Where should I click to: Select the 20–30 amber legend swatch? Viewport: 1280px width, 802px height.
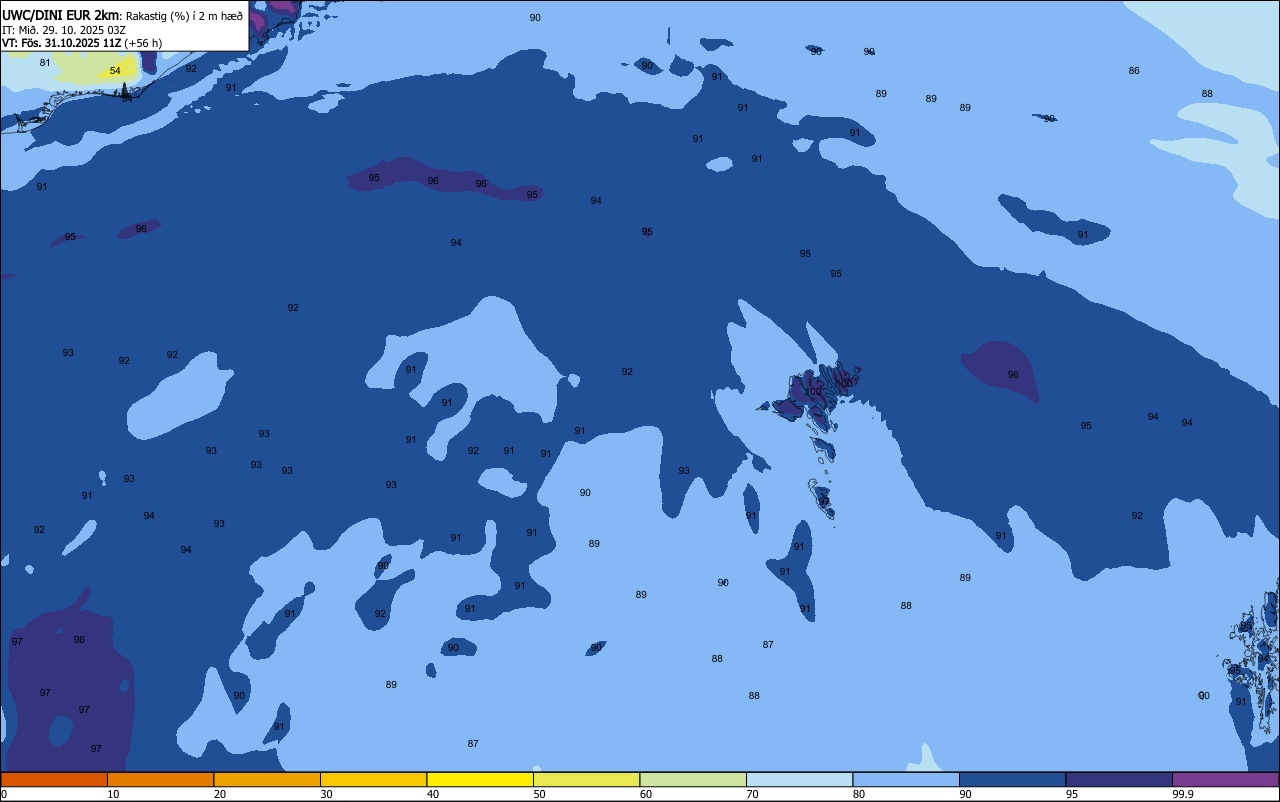point(267,779)
